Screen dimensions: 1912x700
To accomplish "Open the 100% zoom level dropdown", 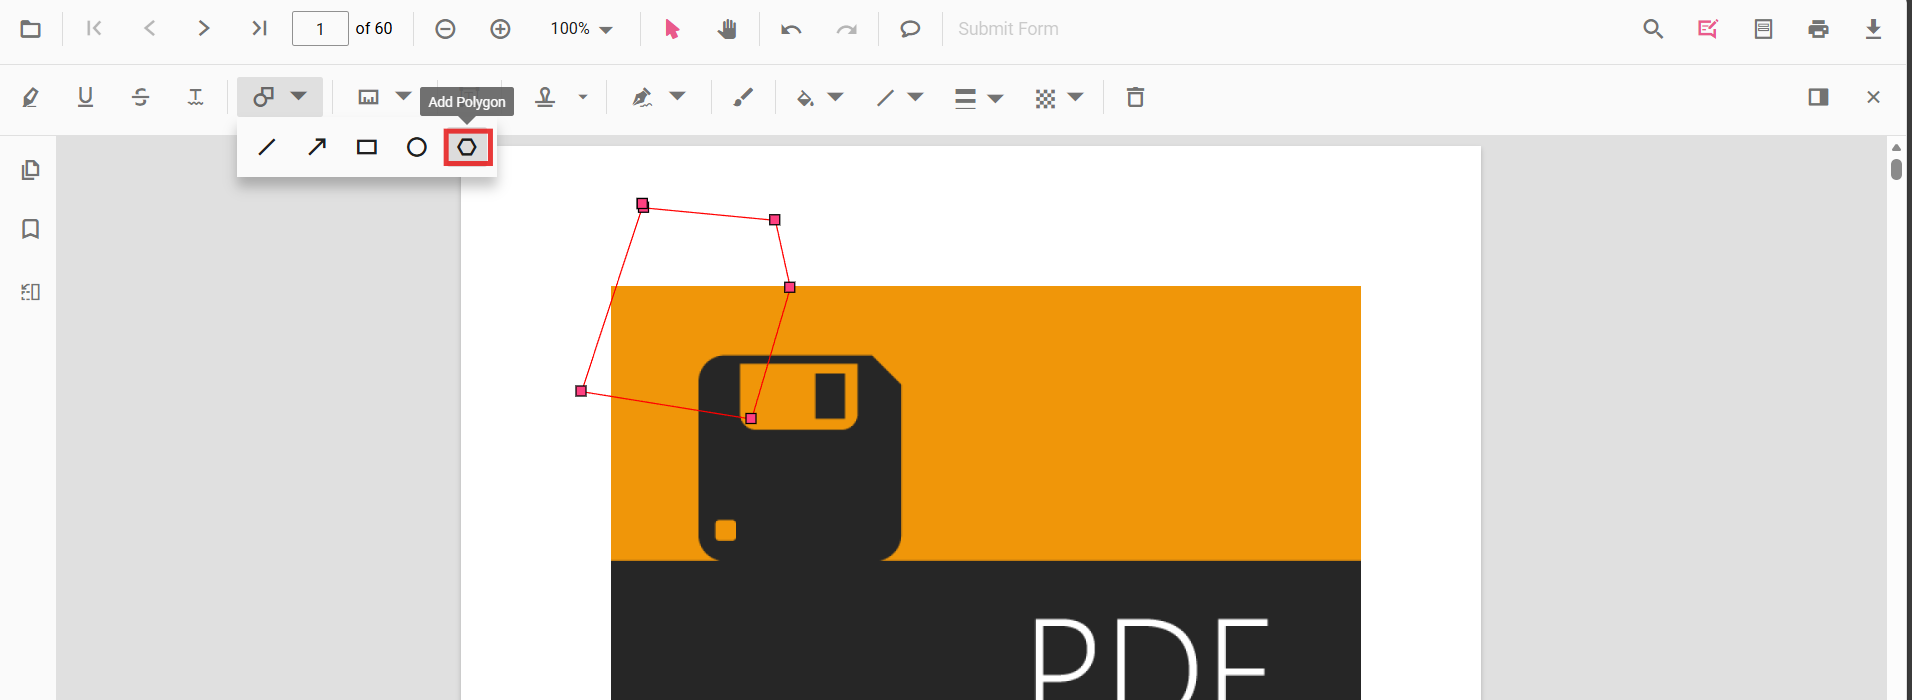I will pos(581,29).
